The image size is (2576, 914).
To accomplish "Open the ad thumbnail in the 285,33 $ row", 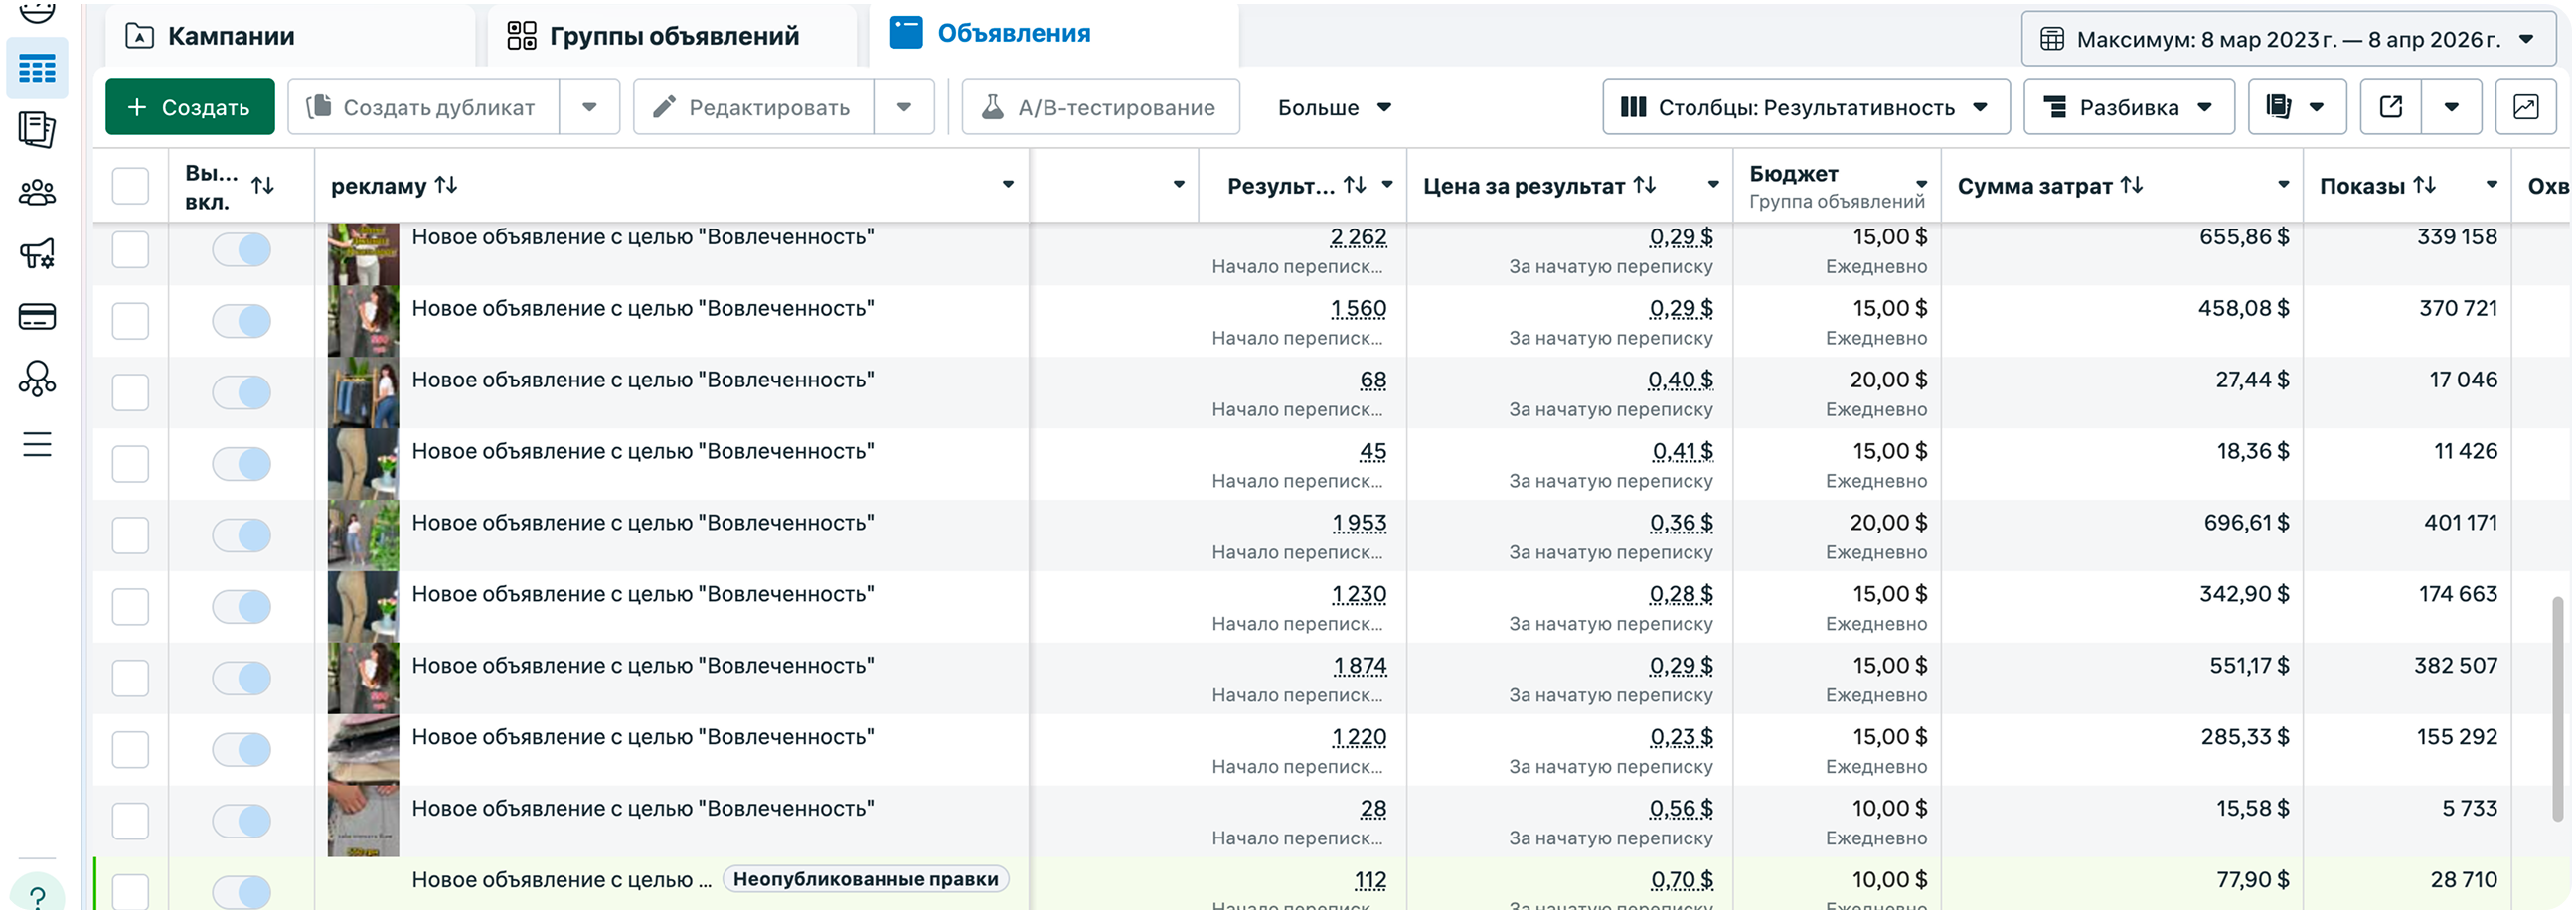I will [x=363, y=750].
